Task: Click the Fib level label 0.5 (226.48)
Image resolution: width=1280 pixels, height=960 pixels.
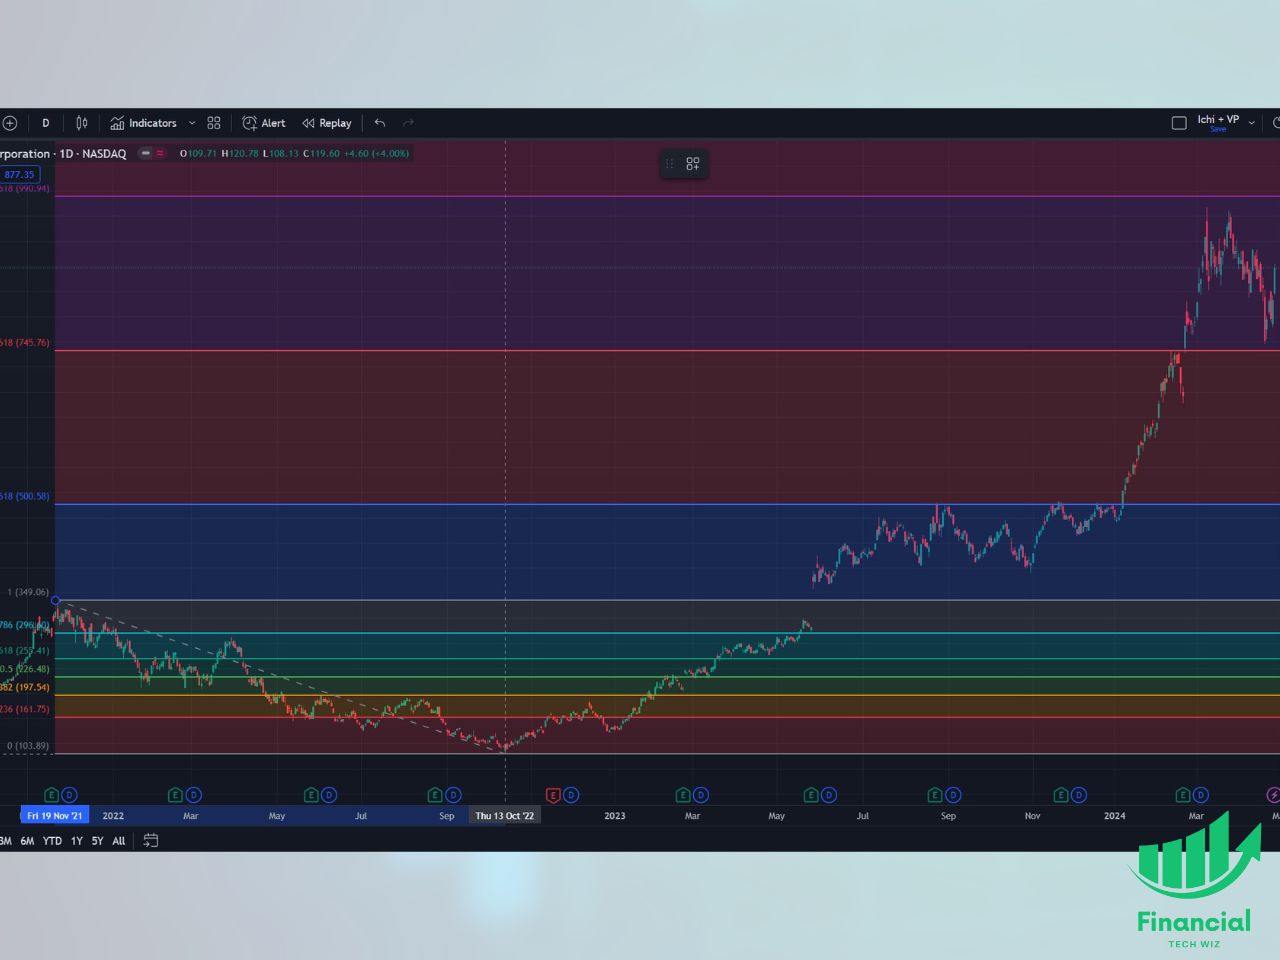Action: coord(25,669)
